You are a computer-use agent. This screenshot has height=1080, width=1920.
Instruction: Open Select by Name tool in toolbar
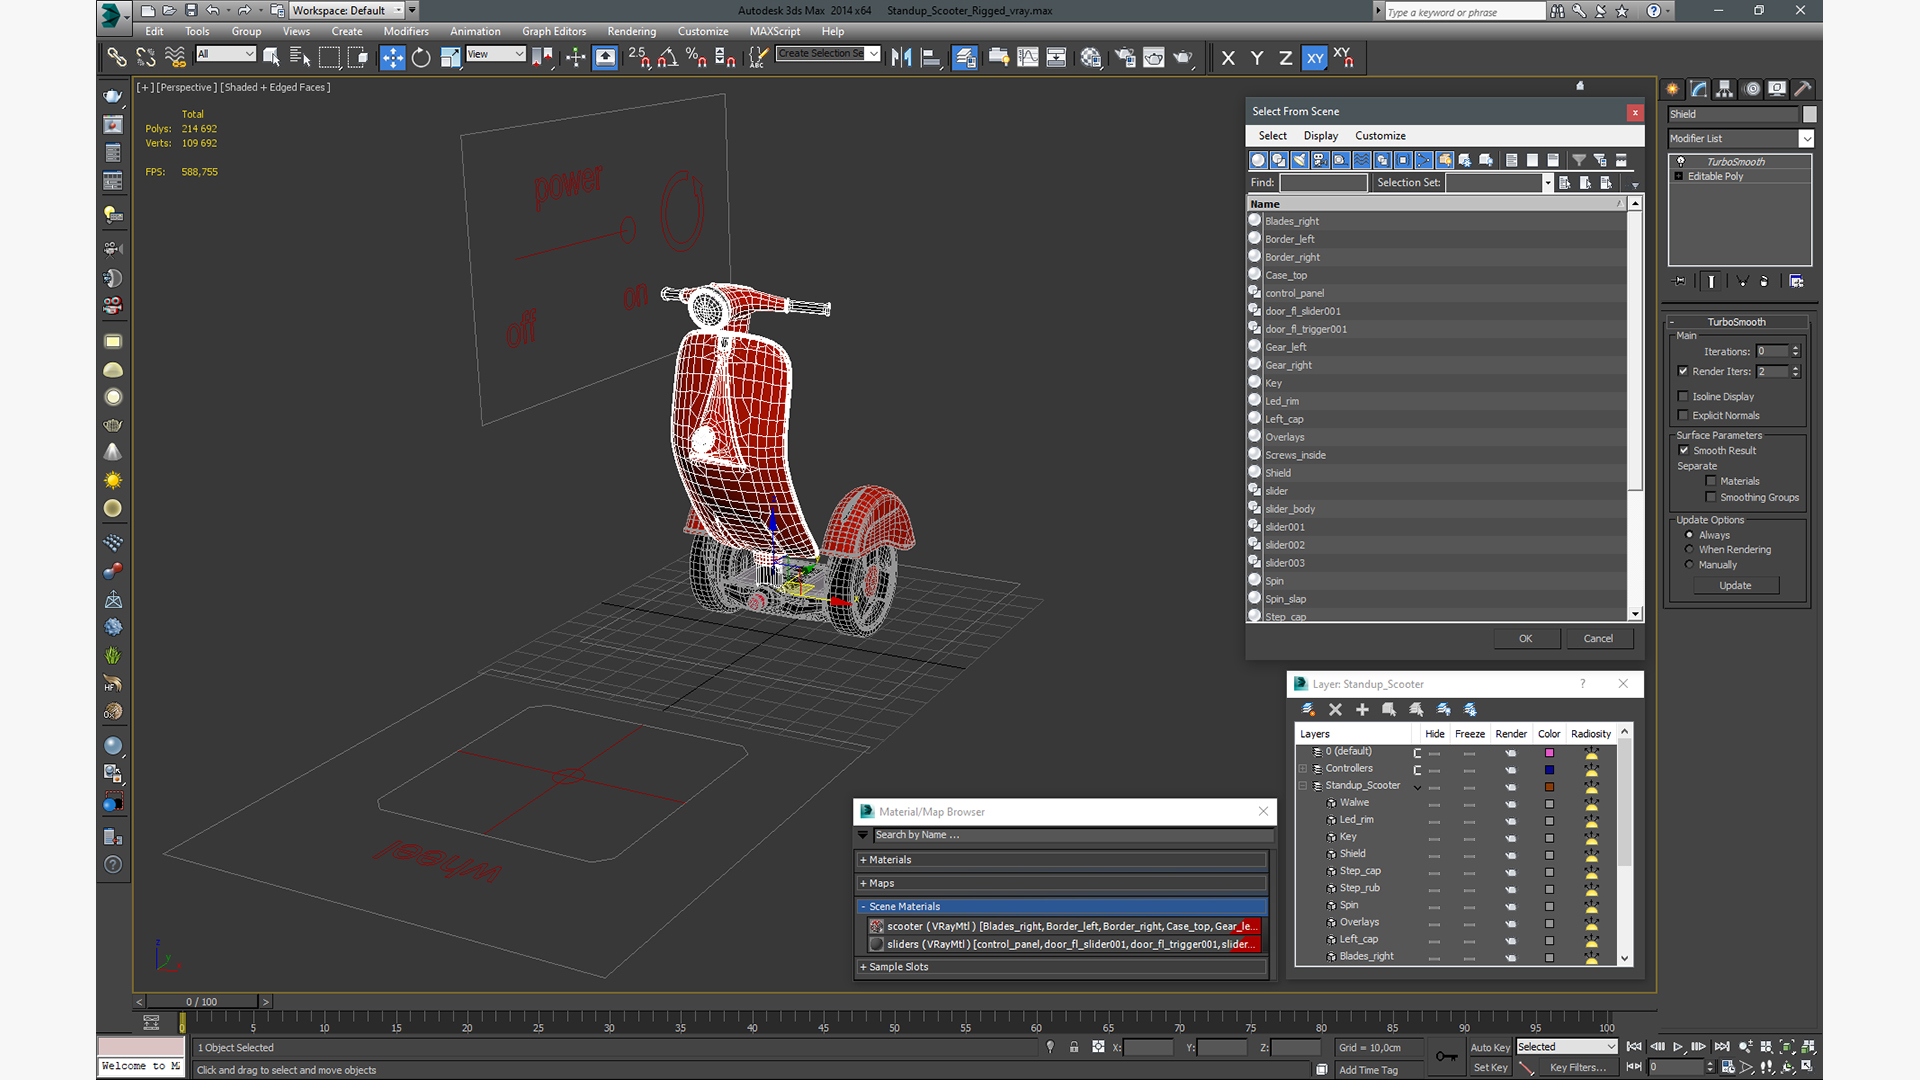(x=300, y=58)
